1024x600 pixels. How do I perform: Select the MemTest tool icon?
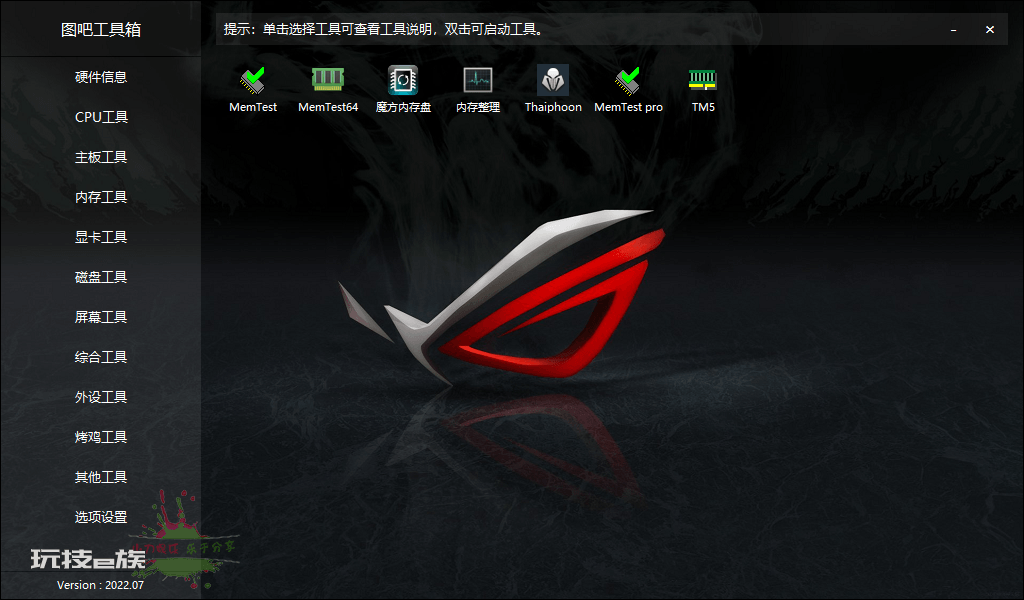pos(253,80)
